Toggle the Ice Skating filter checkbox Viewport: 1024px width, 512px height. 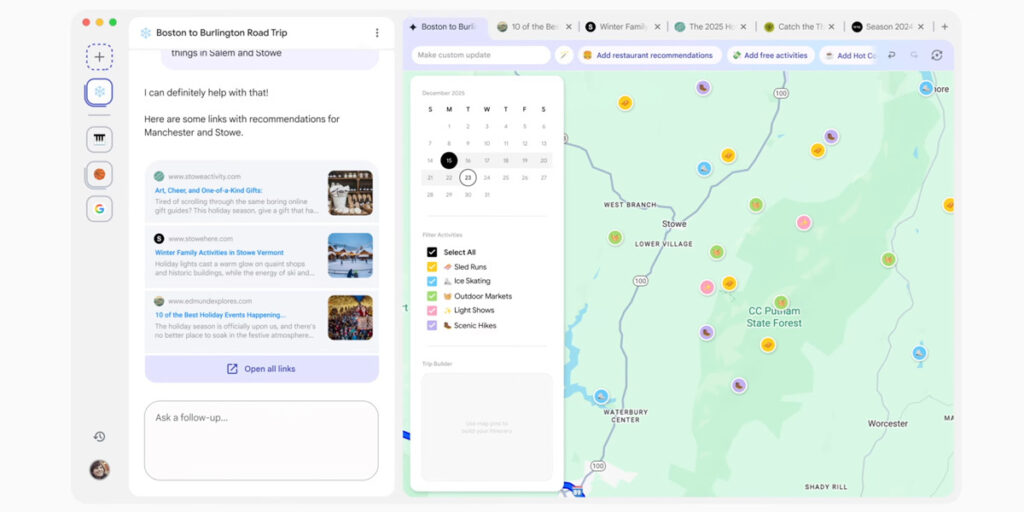[x=432, y=281]
